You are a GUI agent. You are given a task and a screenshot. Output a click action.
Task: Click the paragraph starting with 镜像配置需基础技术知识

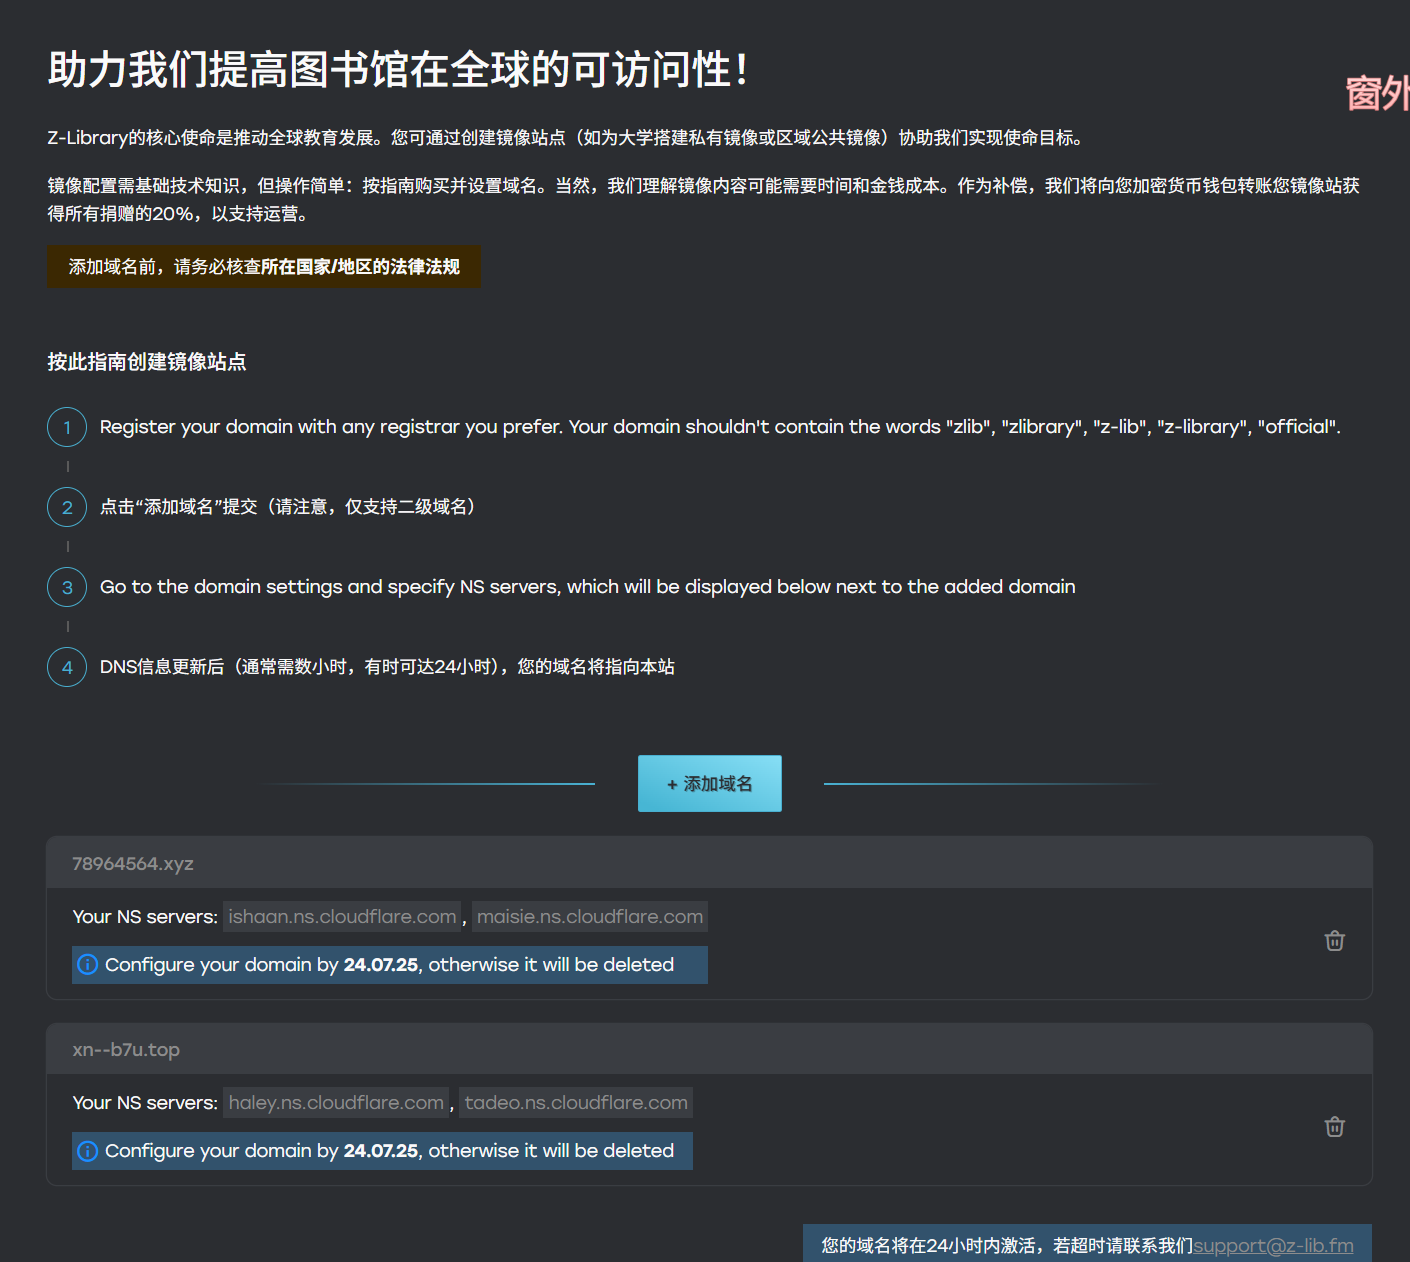click(704, 200)
